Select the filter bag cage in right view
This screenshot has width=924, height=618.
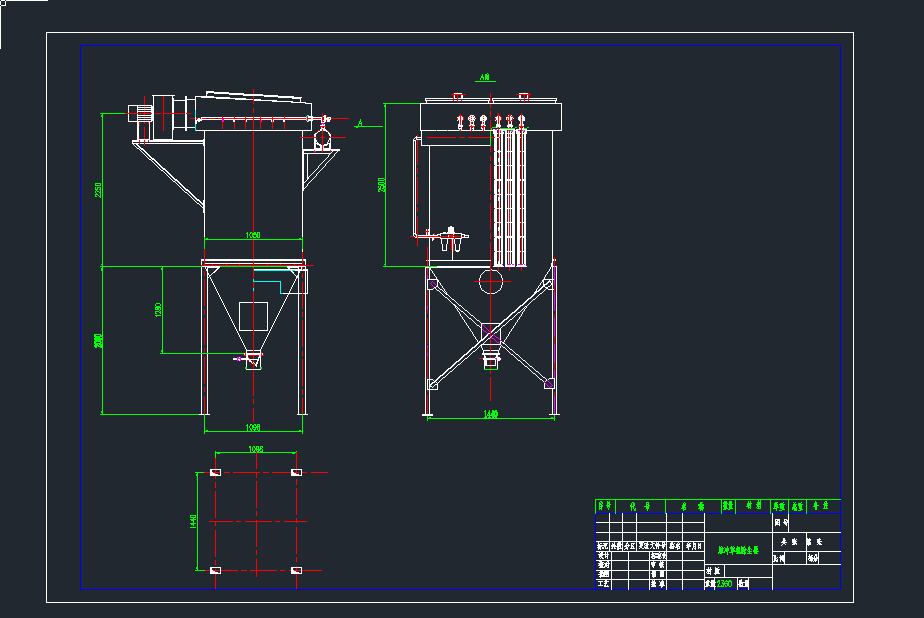click(x=511, y=195)
